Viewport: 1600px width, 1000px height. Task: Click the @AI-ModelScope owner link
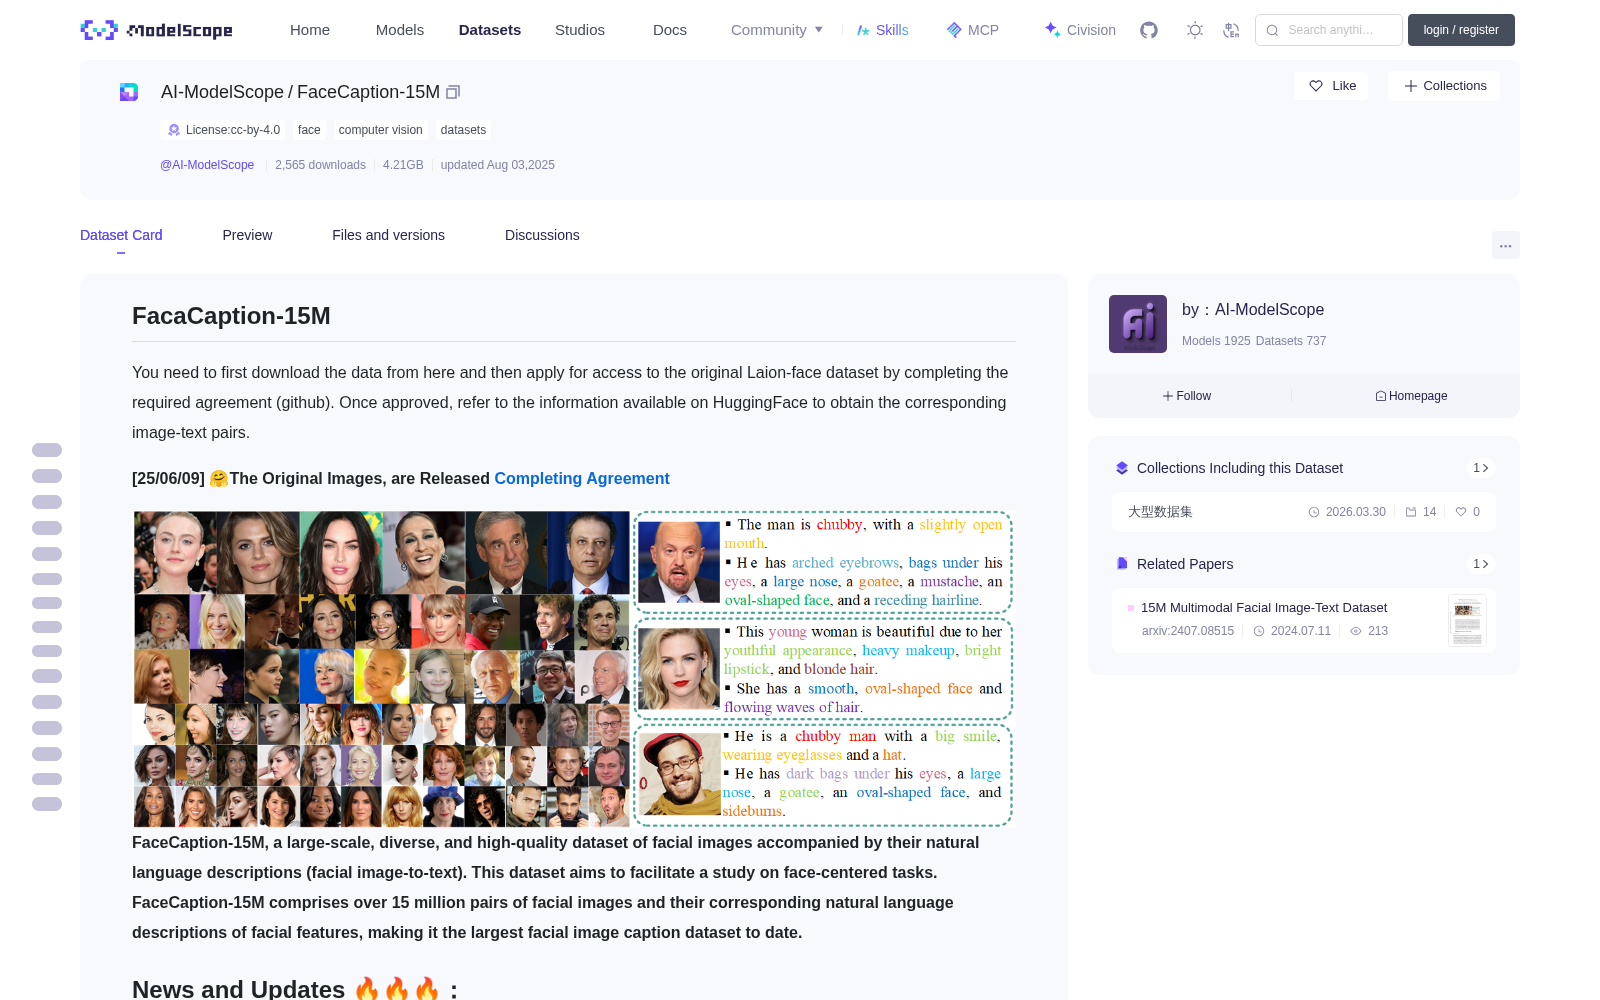[x=207, y=165]
